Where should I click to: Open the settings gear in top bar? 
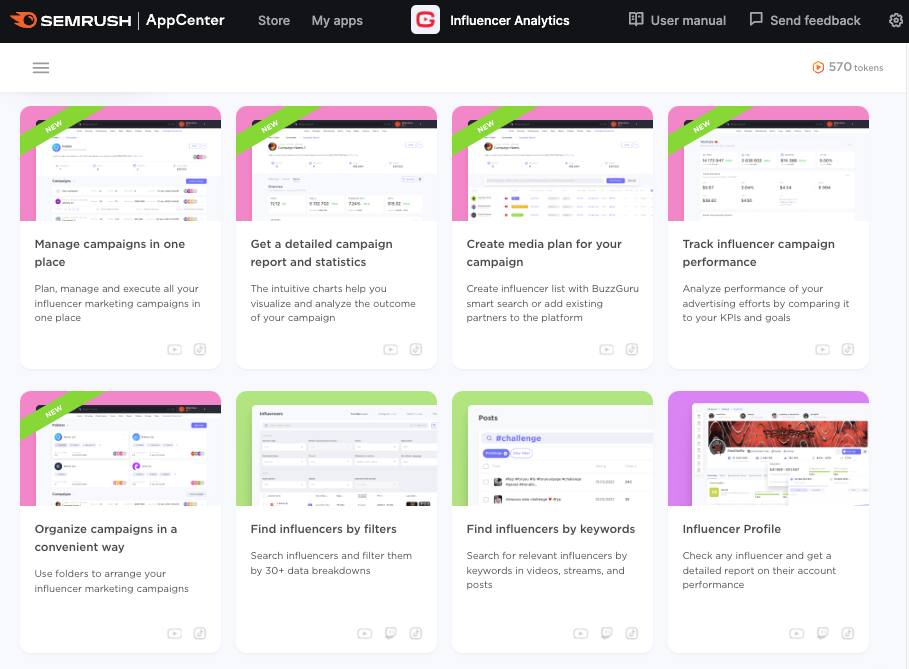tap(895, 20)
